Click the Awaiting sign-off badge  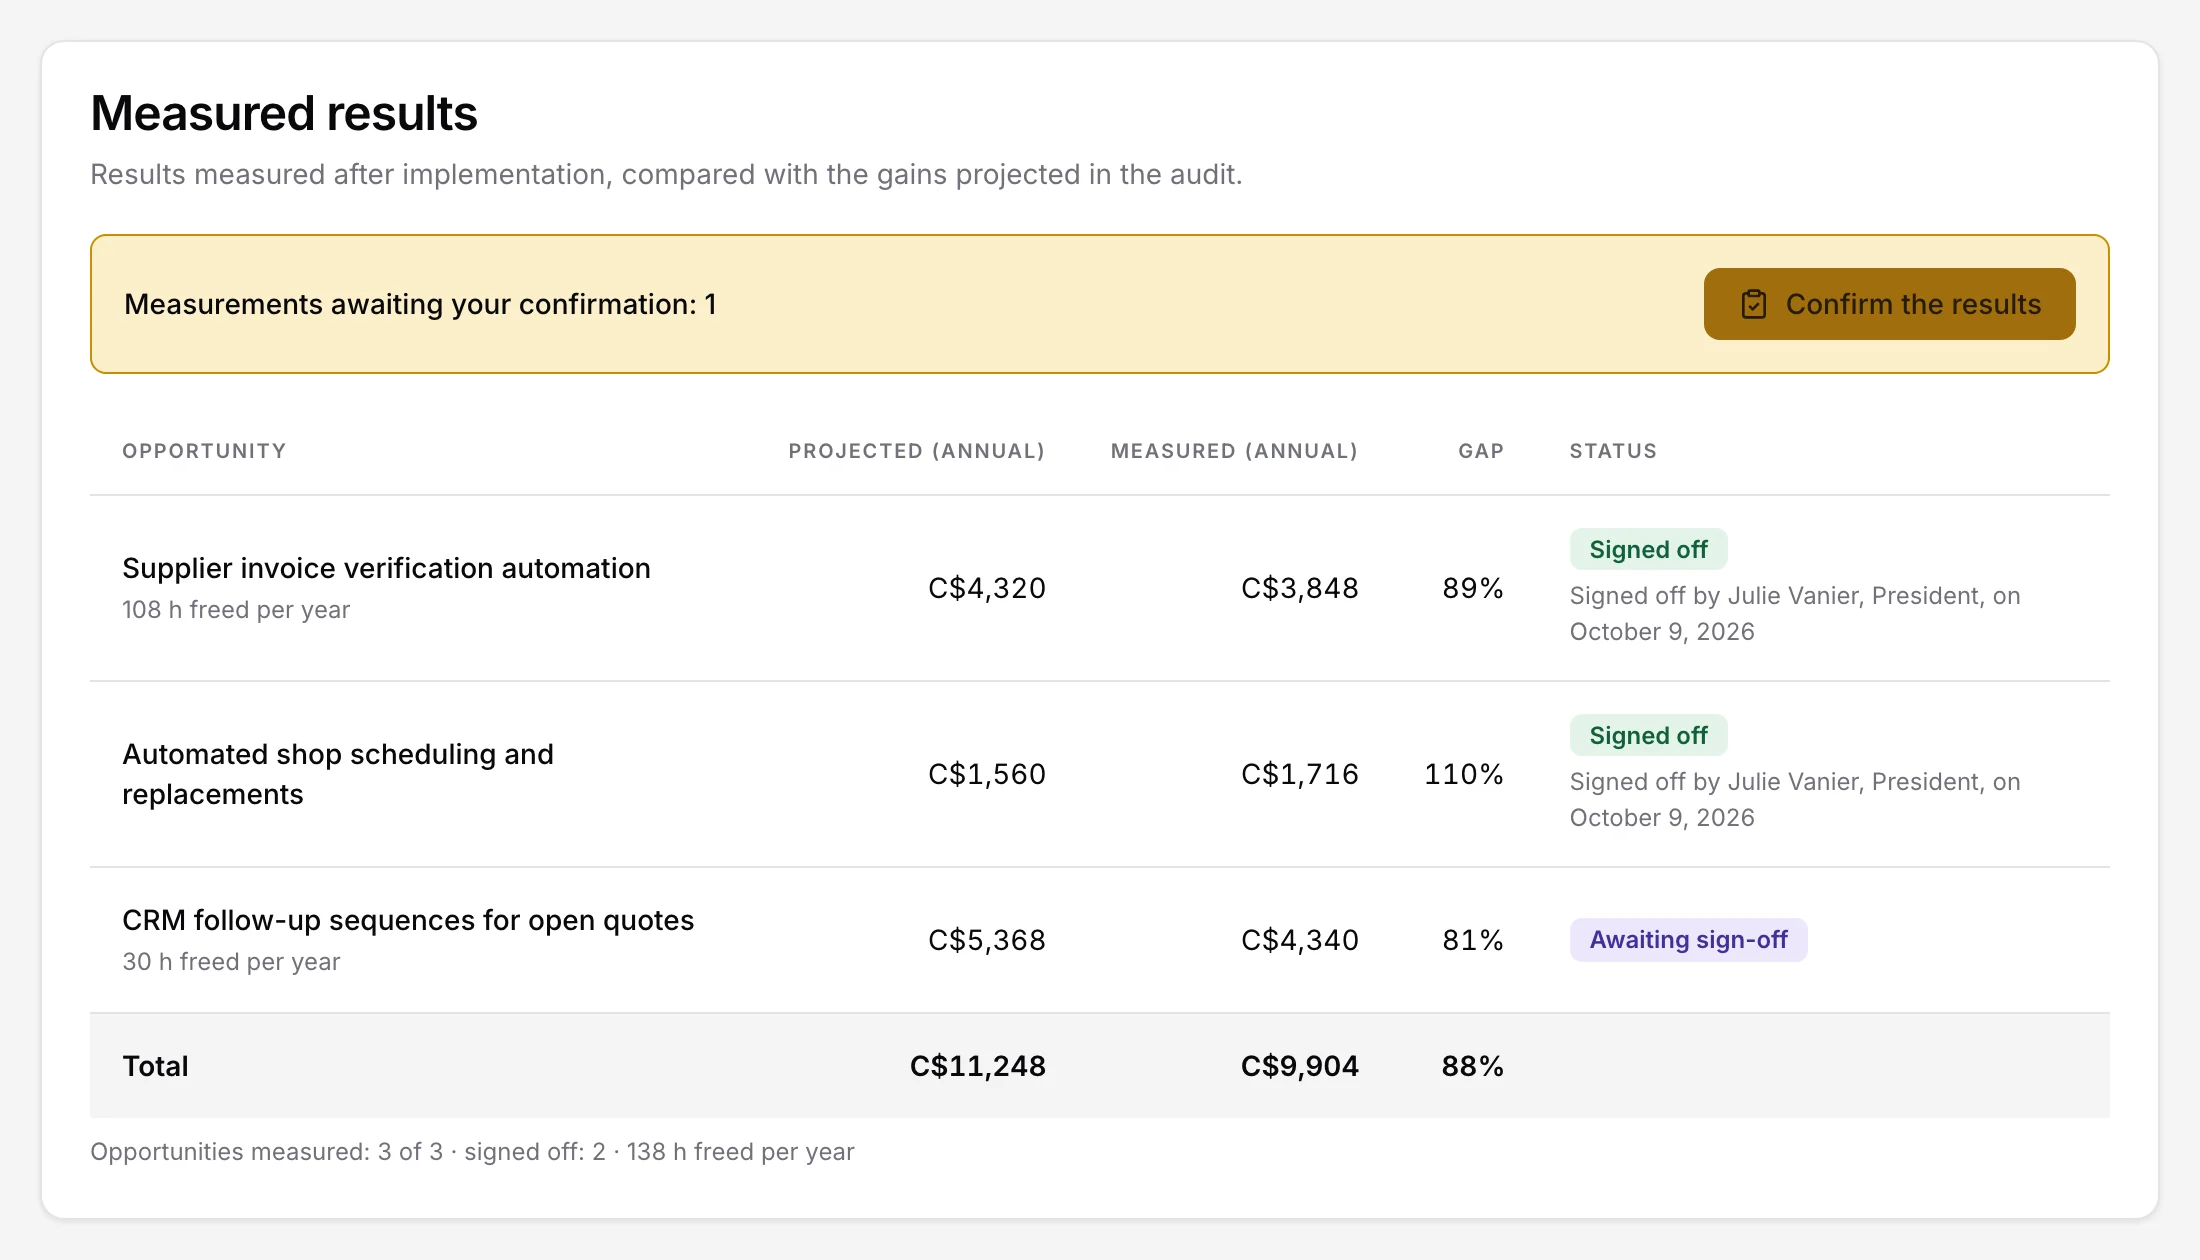tap(1688, 940)
